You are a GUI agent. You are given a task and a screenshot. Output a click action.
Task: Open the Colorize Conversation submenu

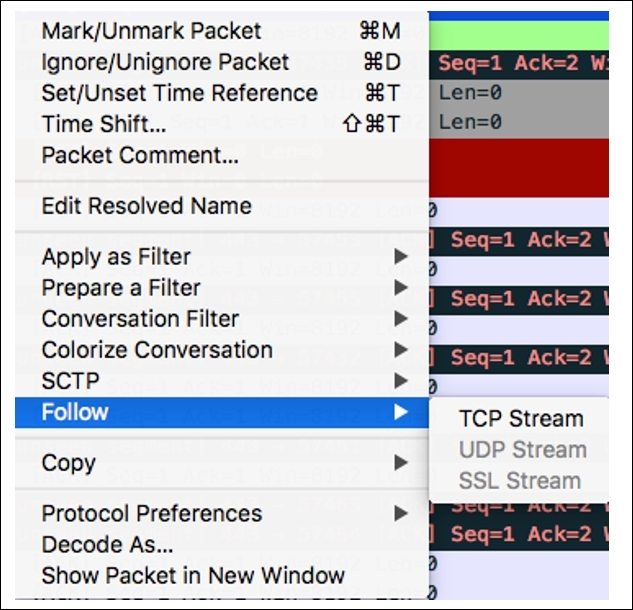[x=157, y=350]
